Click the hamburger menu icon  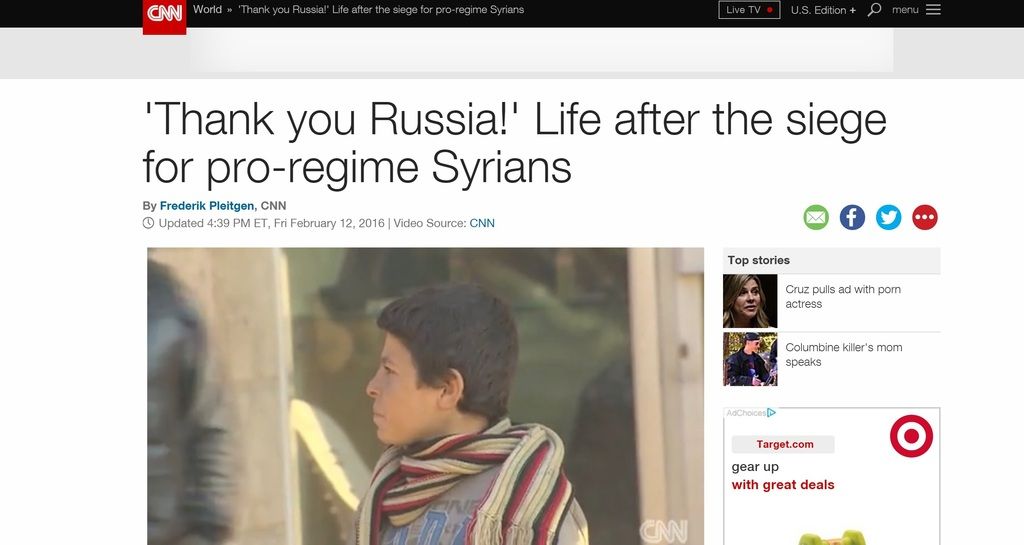tap(933, 10)
